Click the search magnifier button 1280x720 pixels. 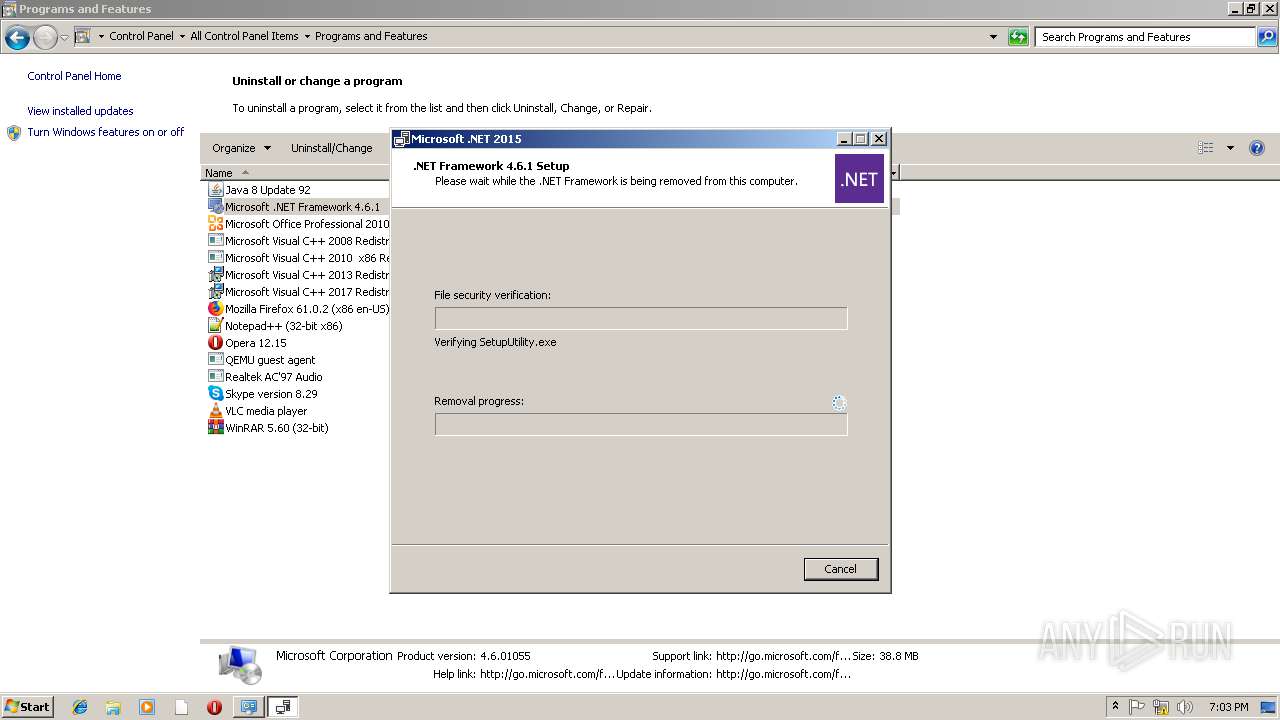(1266, 37)
